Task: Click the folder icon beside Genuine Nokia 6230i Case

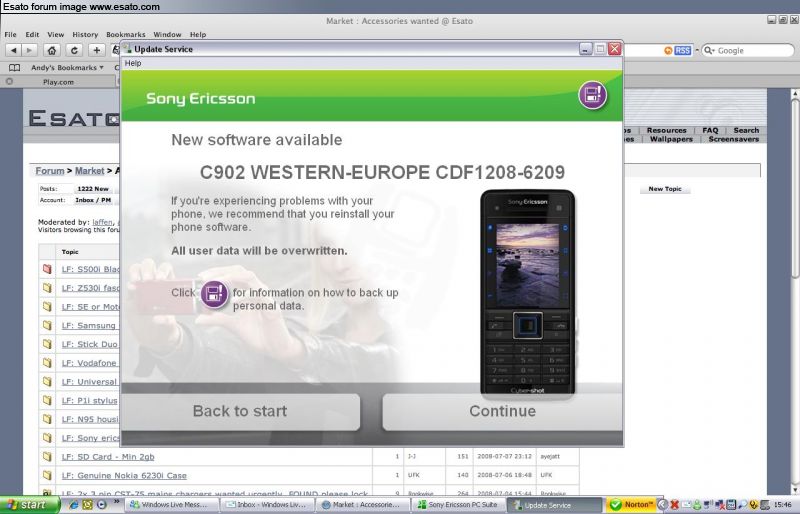Action: coord(47,475)
